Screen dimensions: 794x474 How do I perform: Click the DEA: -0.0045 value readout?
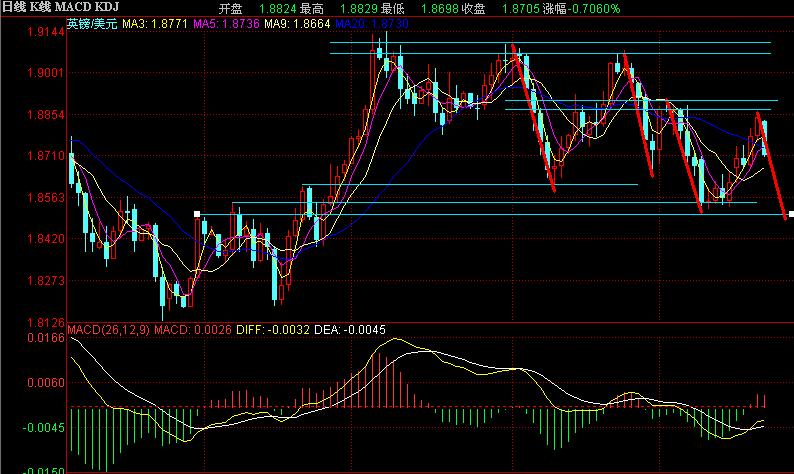[x=350, y=330]
